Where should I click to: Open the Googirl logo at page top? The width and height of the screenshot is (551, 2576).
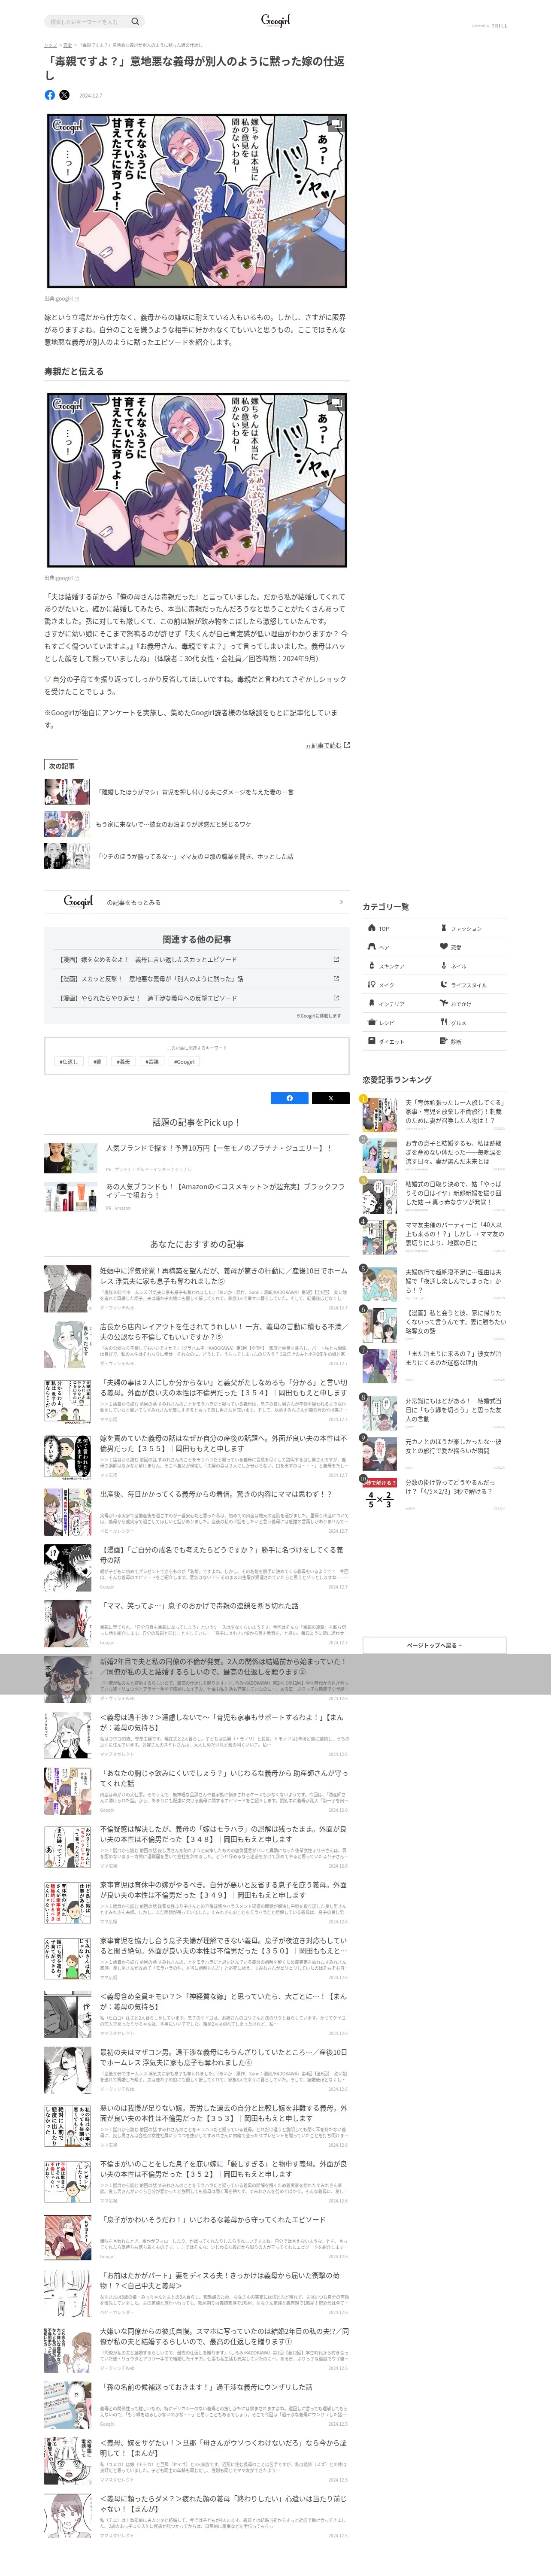[275, 20]
